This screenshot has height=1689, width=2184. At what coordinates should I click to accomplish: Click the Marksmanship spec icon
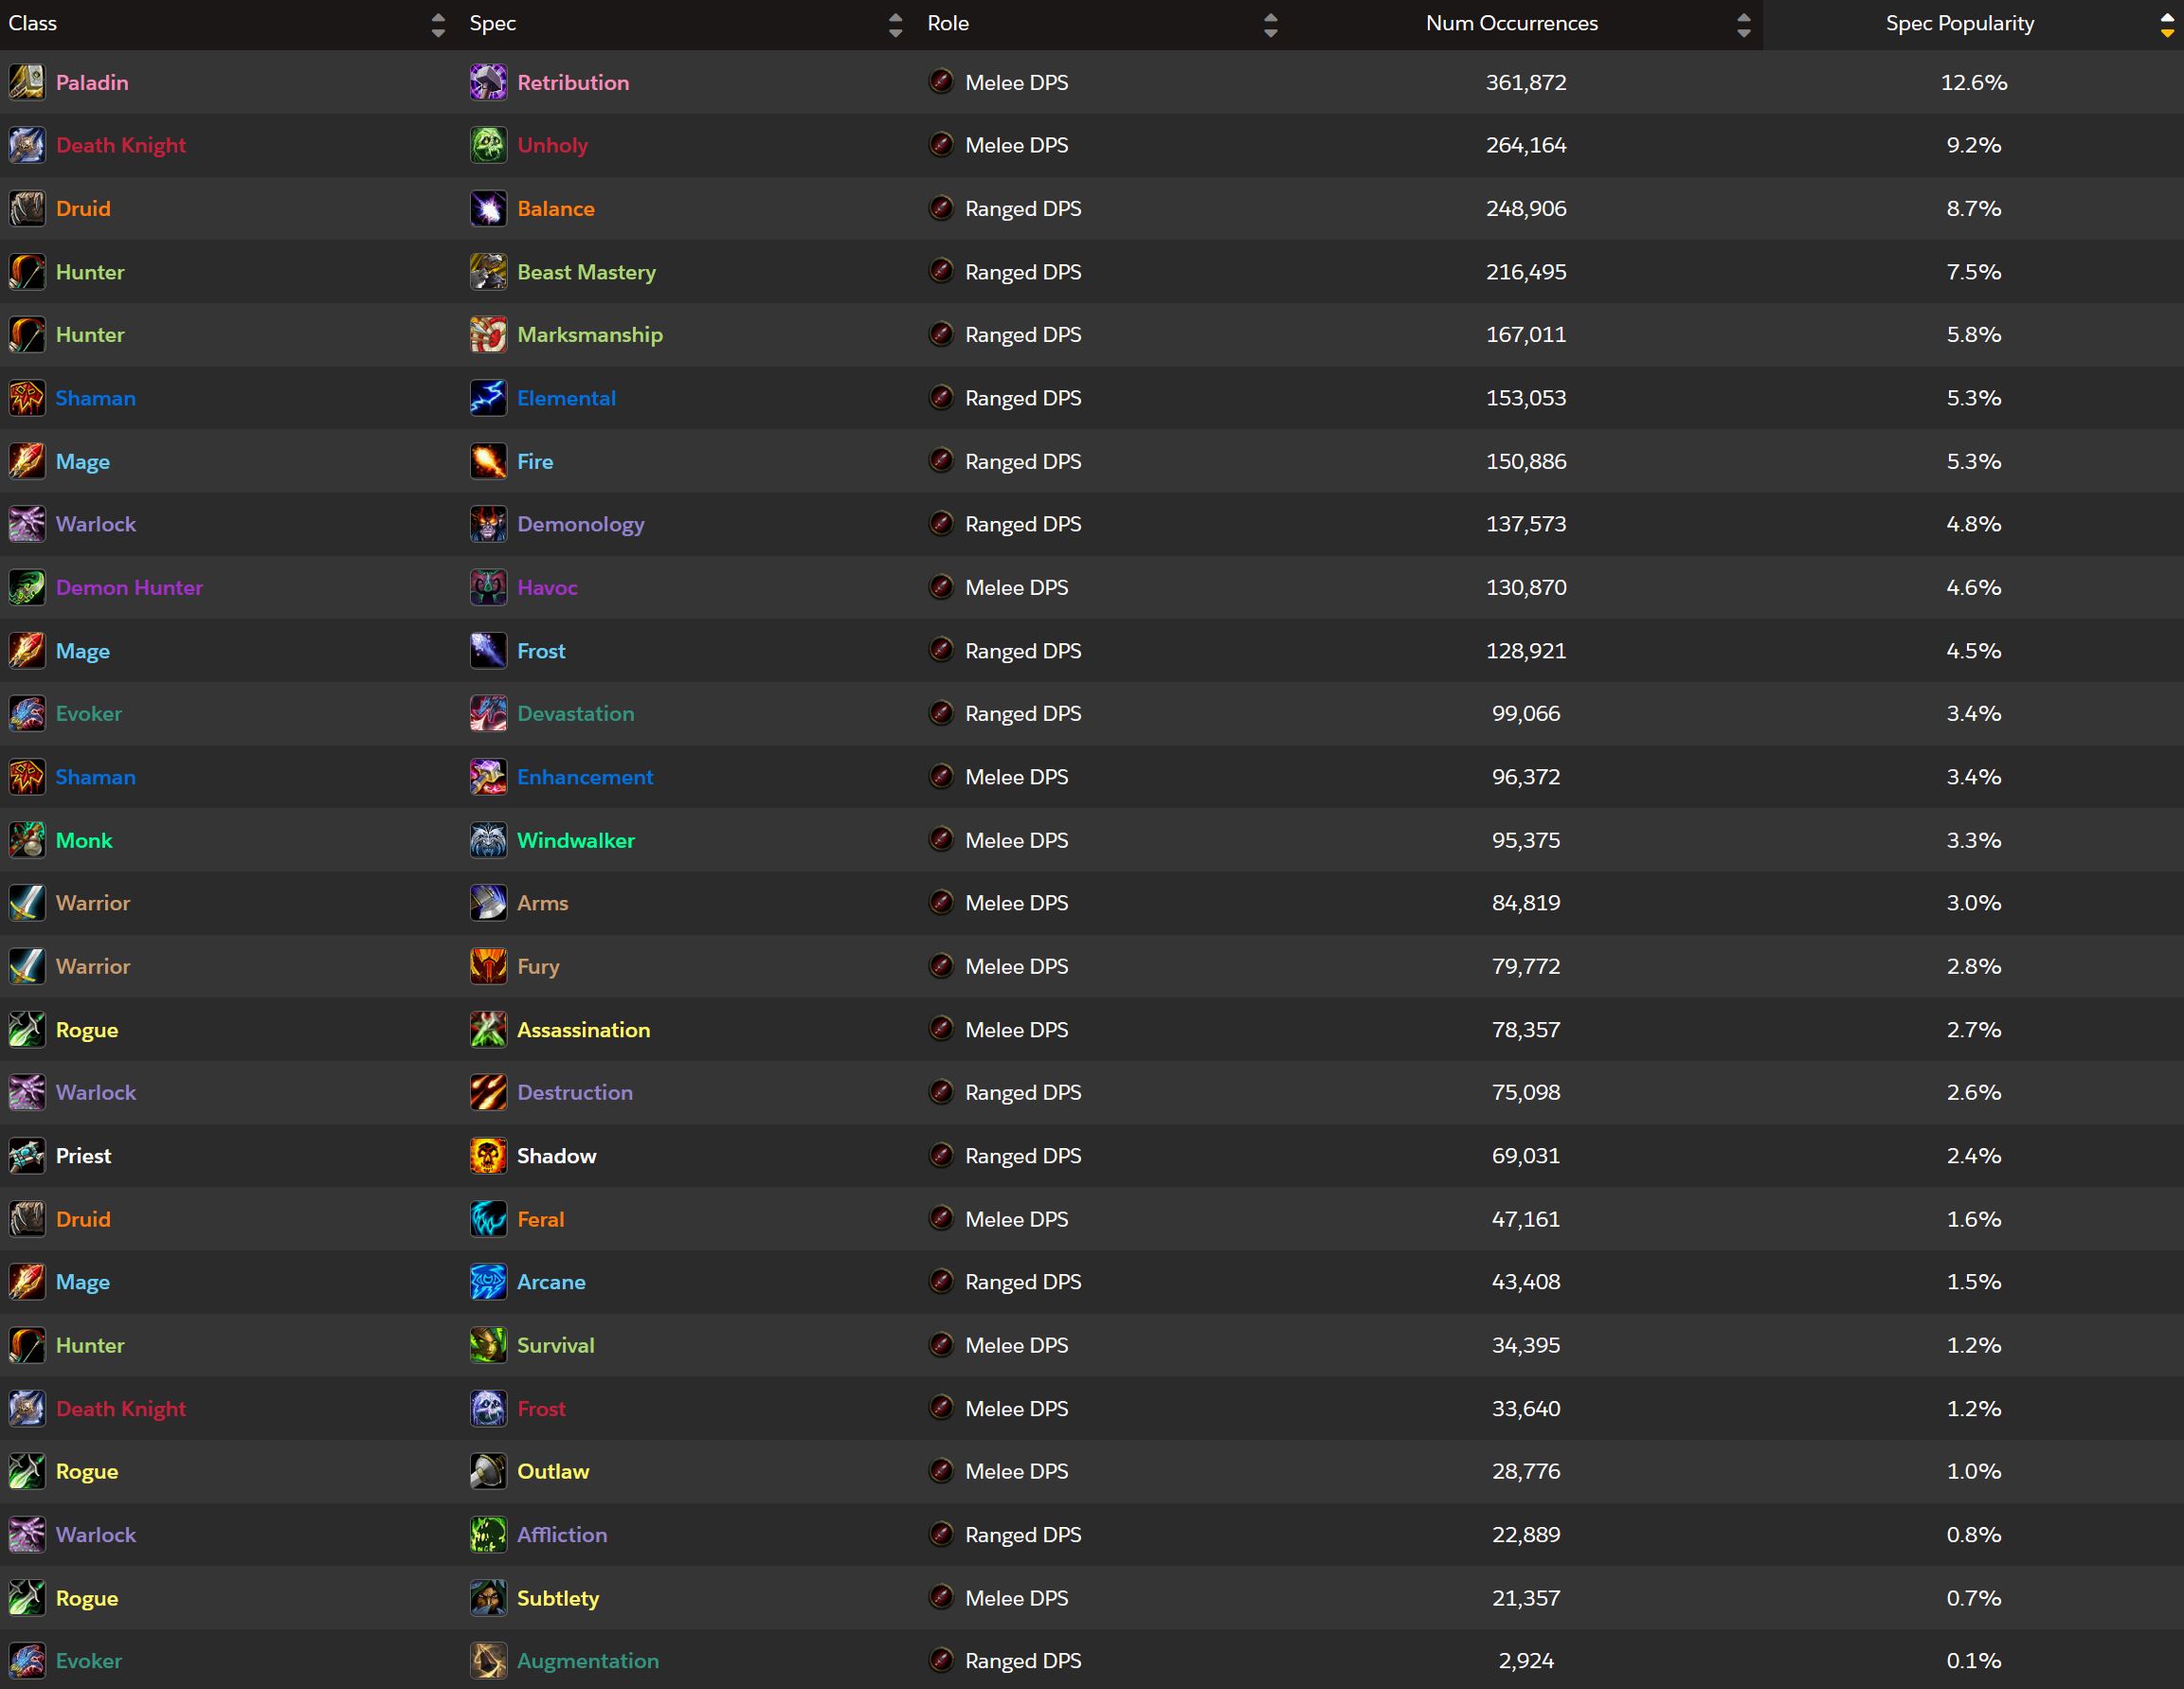pos(488,334)
